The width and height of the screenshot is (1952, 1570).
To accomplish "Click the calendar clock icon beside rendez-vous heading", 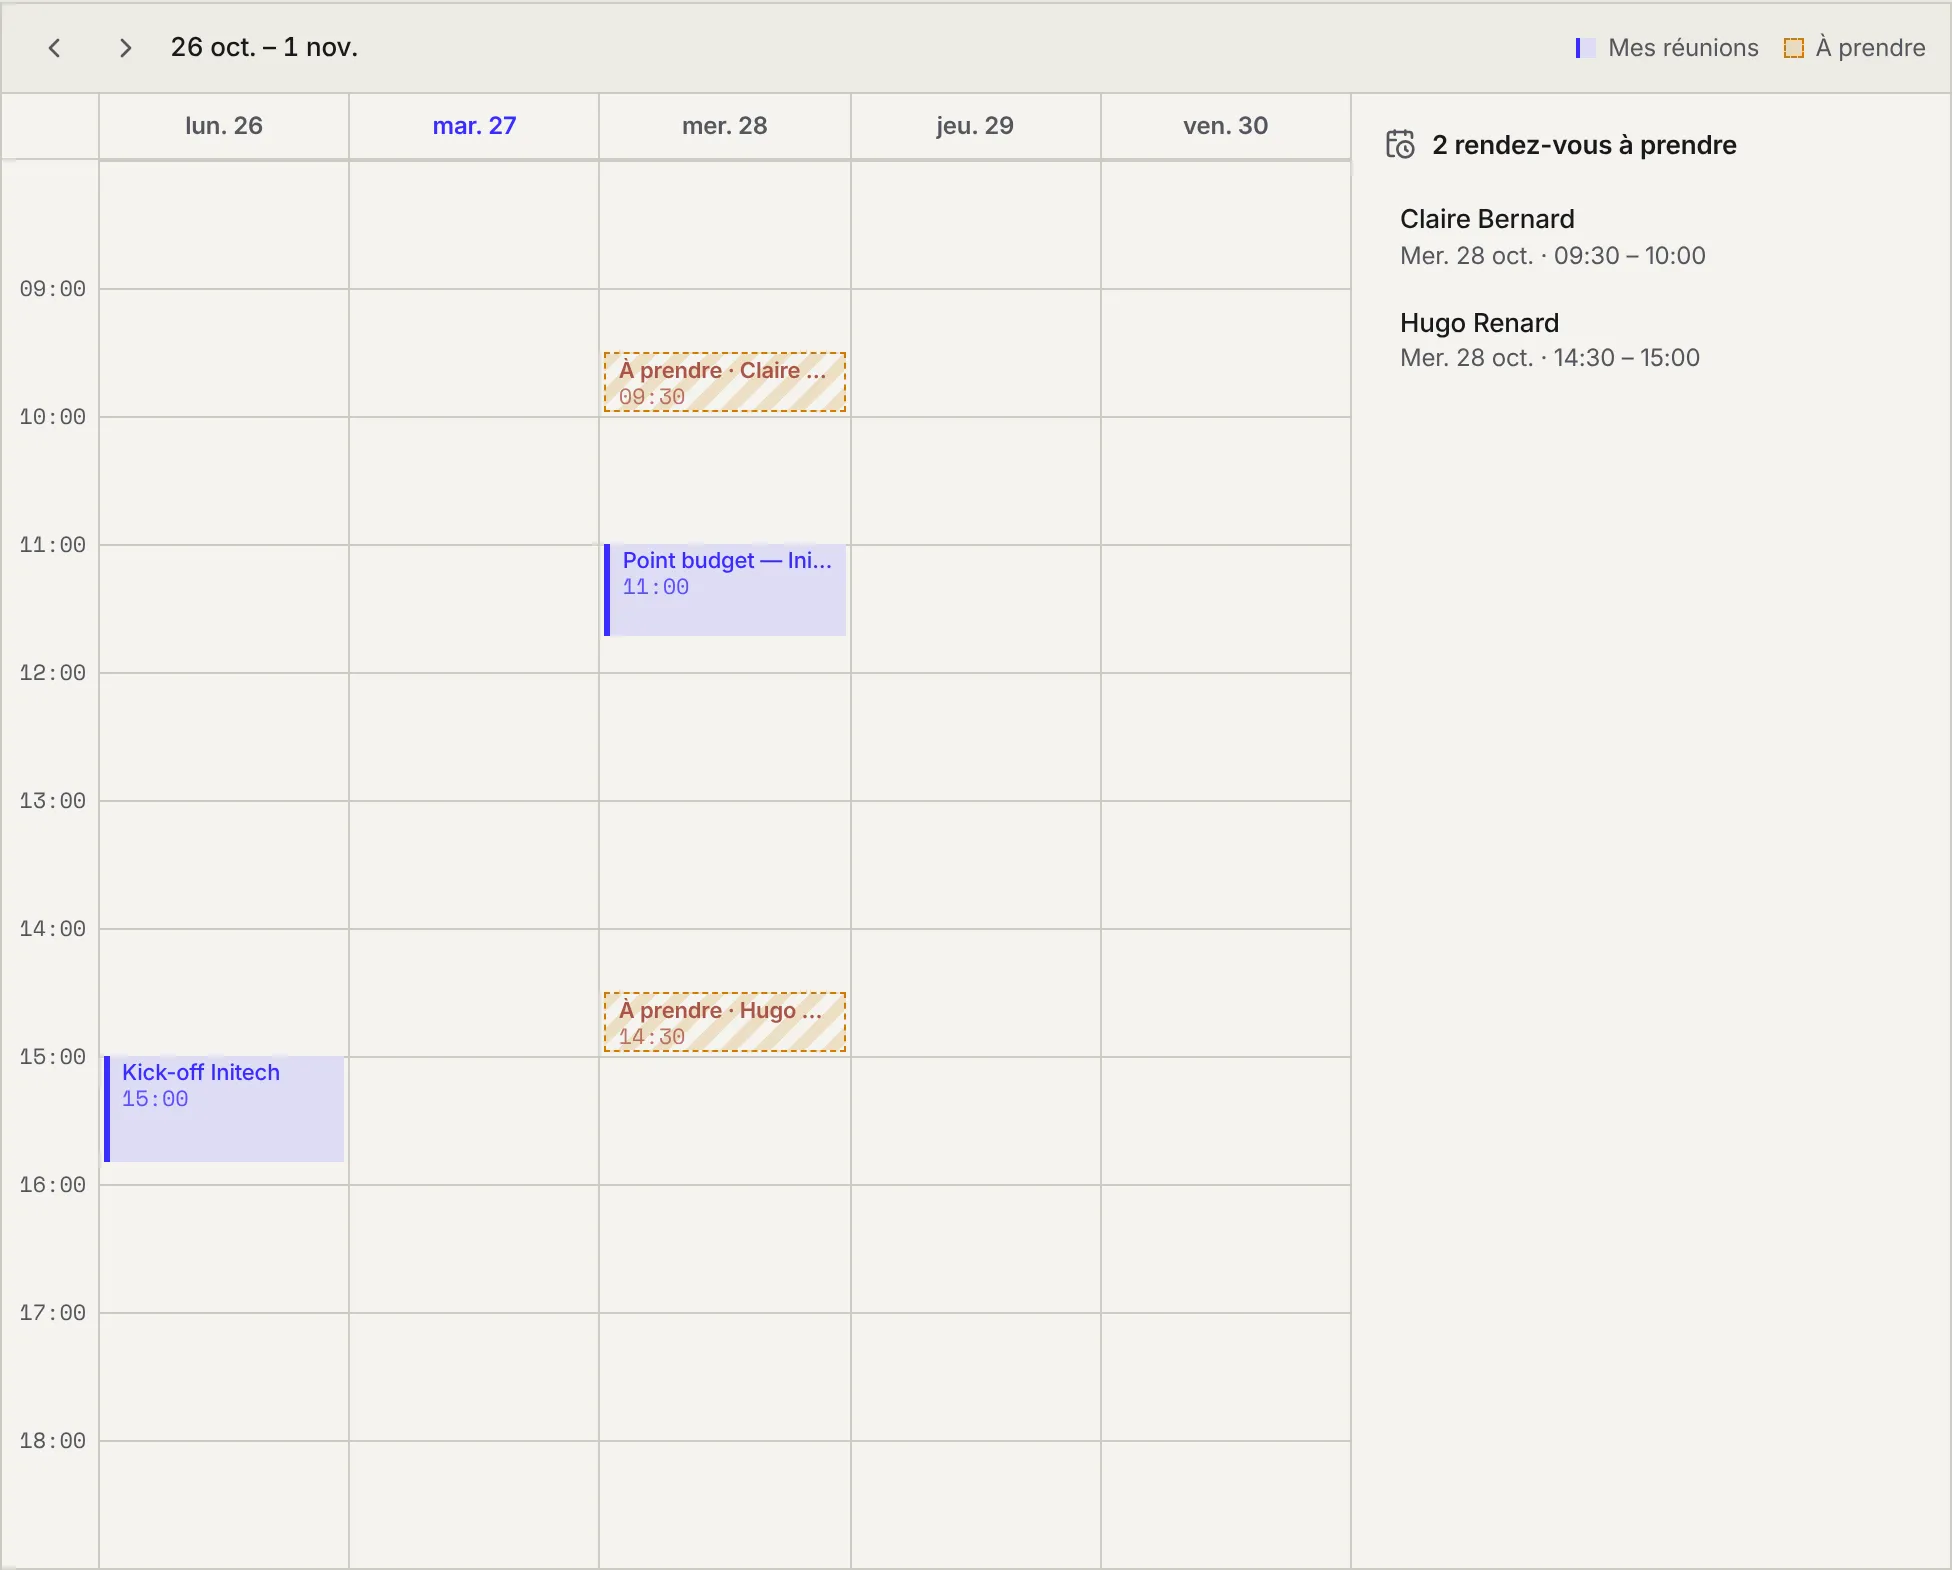I will pyautogui.click(x=1400, y=145).
